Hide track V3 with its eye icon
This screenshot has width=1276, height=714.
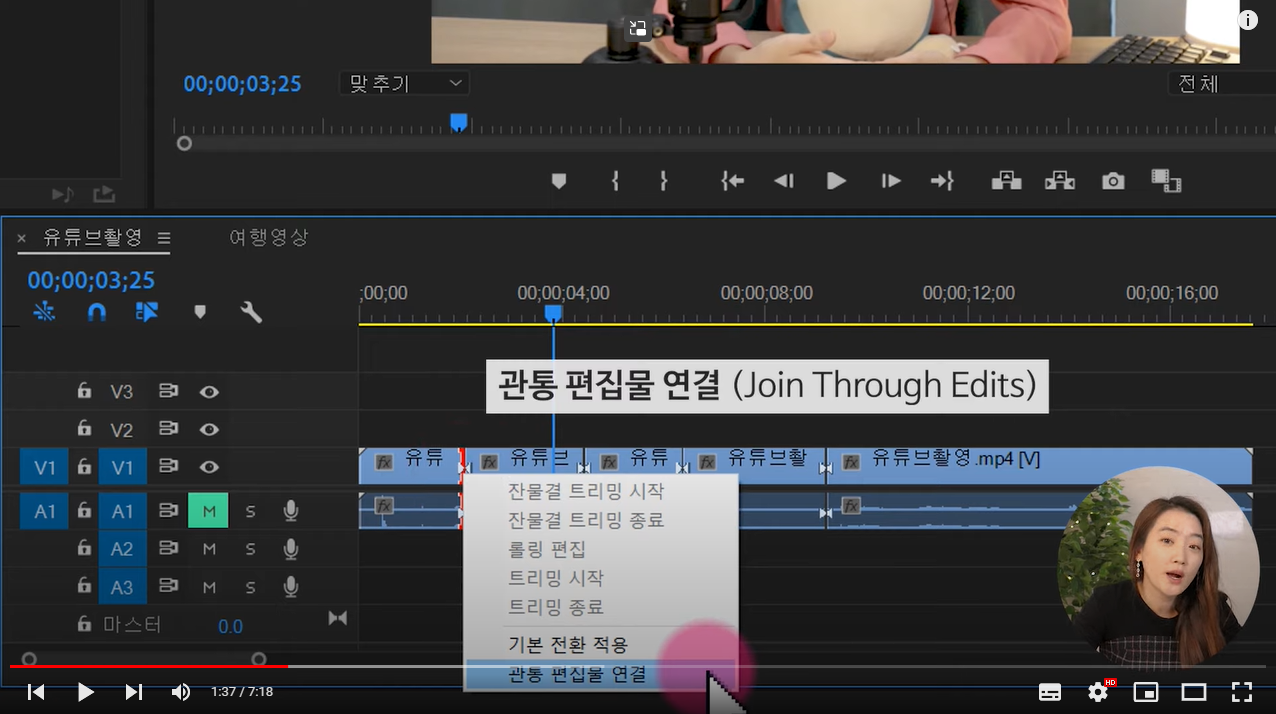(x=209, y=392)
